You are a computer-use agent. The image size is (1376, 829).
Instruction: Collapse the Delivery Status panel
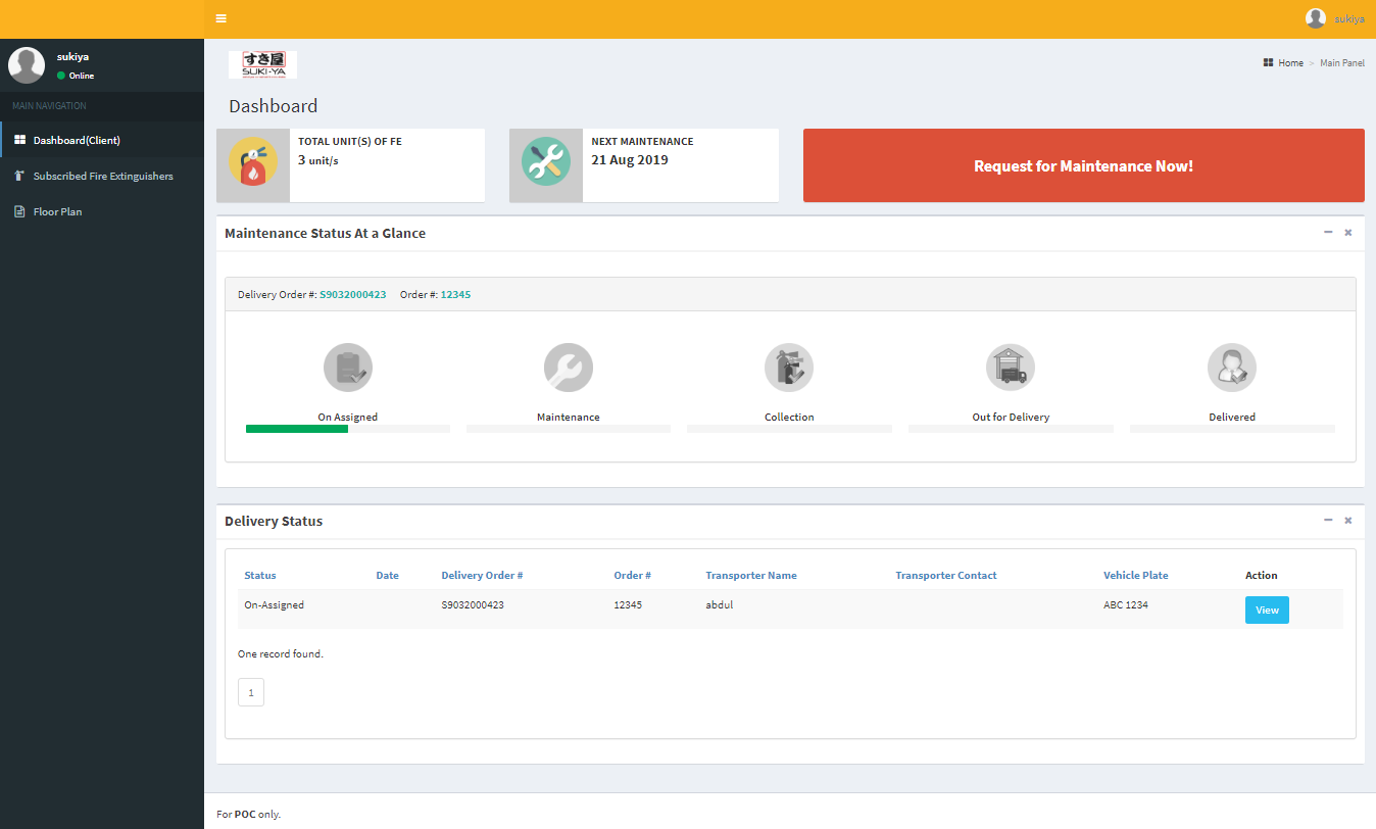pyautogui.click(x=1328, y=520)
